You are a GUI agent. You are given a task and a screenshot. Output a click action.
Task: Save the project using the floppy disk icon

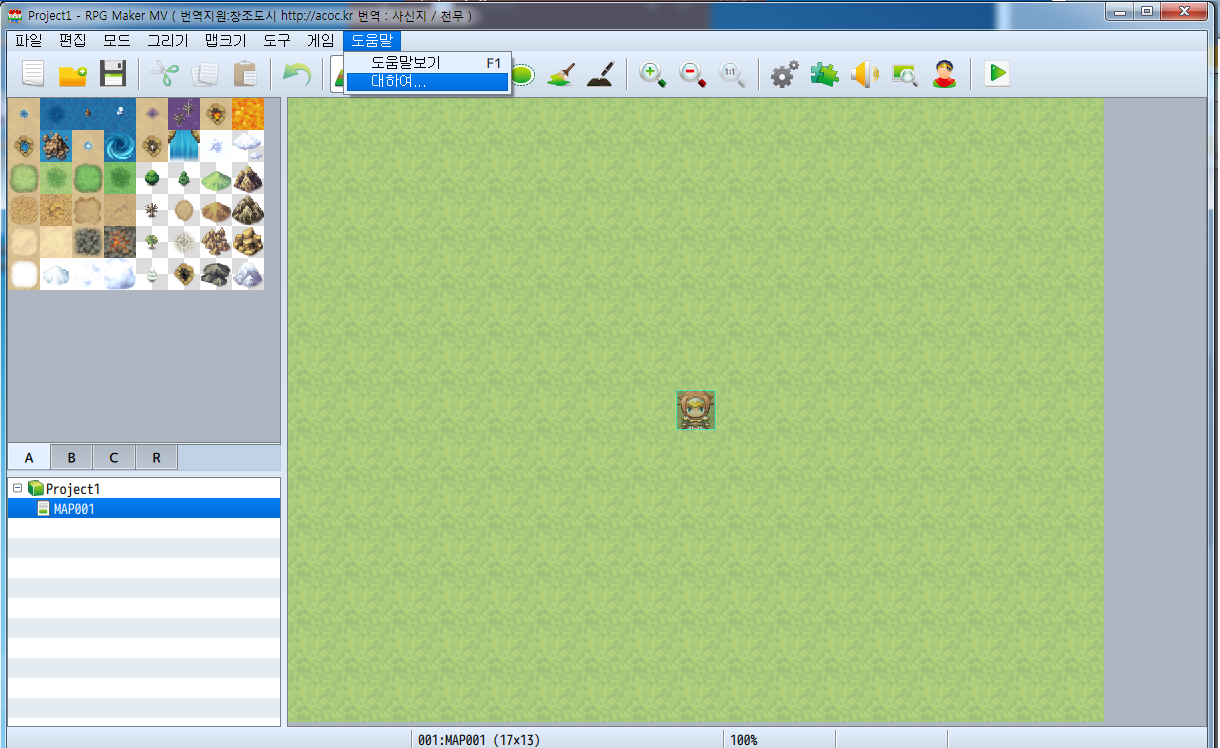[112, 74]
